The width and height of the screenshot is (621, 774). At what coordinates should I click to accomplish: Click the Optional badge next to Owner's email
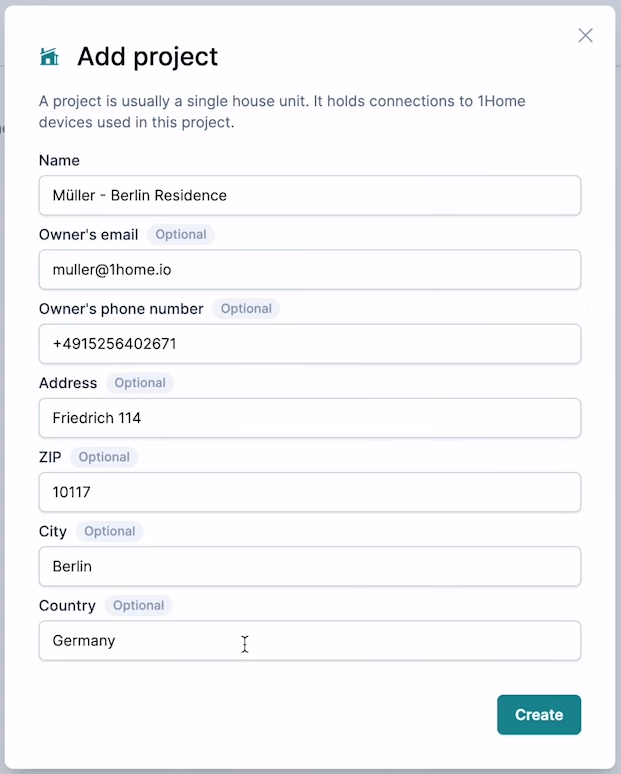coord(181,234)
